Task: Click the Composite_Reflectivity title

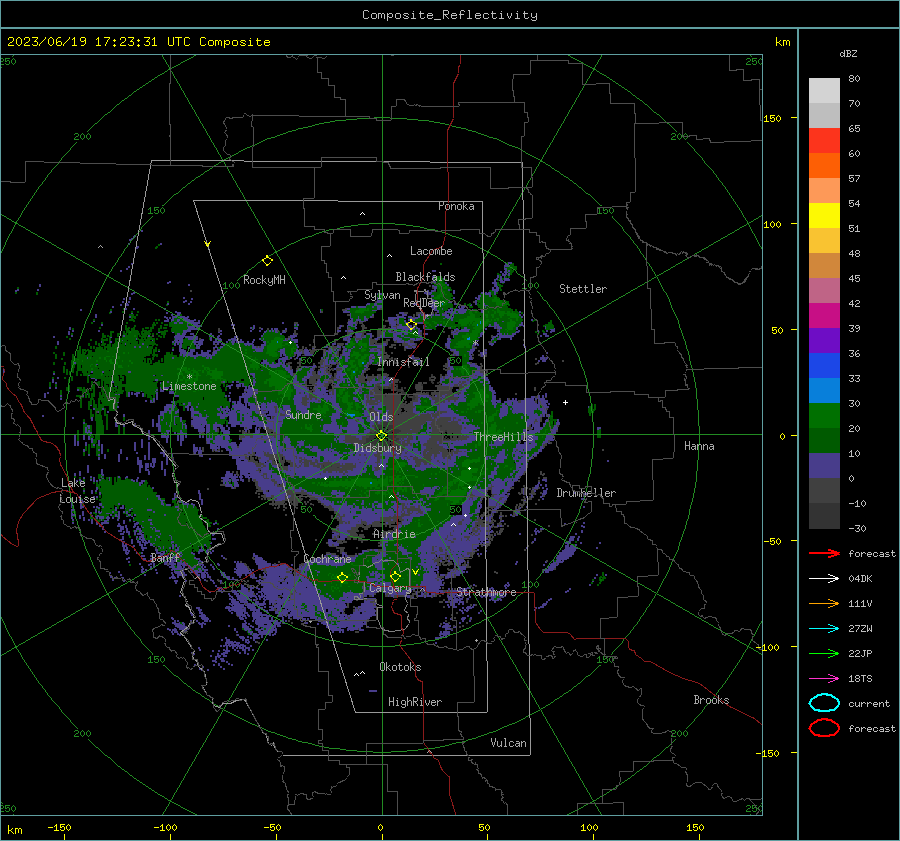Action: [x=450, y=15]
